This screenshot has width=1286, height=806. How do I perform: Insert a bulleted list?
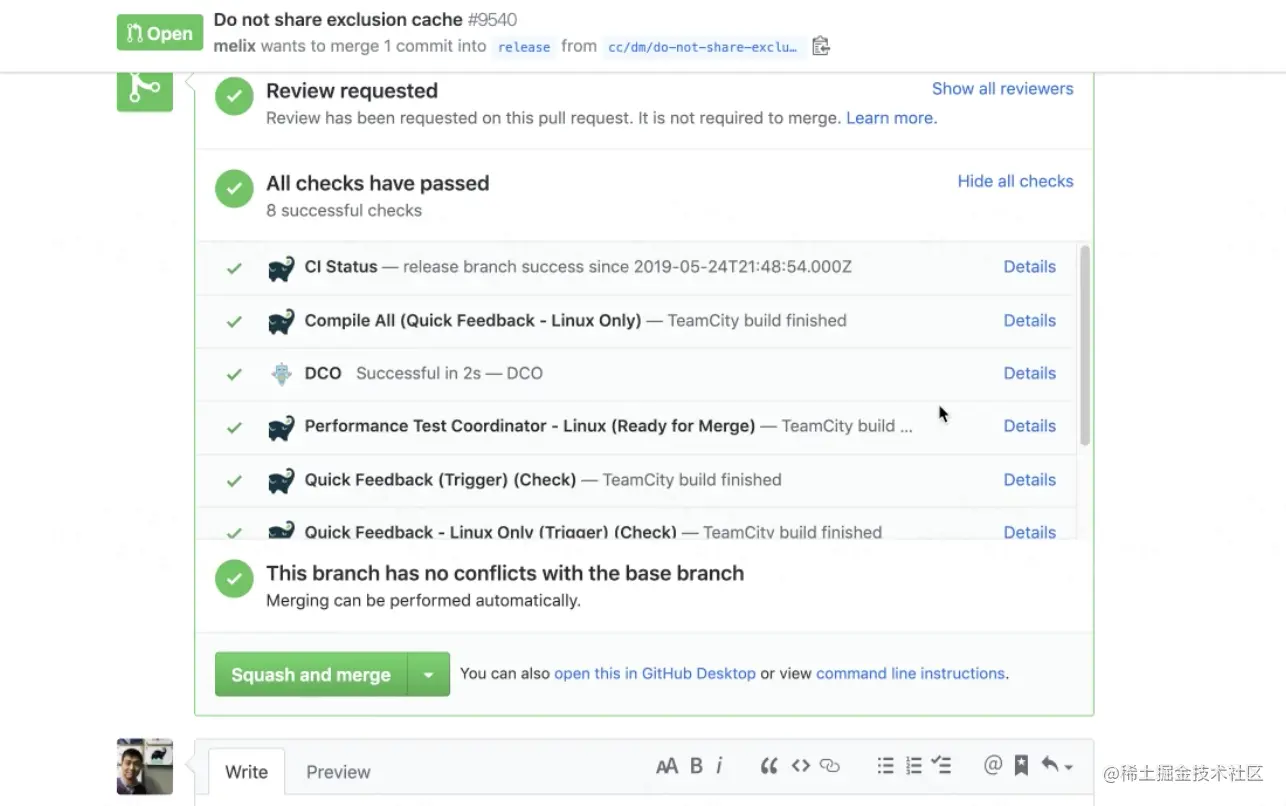tap(885, 766)
